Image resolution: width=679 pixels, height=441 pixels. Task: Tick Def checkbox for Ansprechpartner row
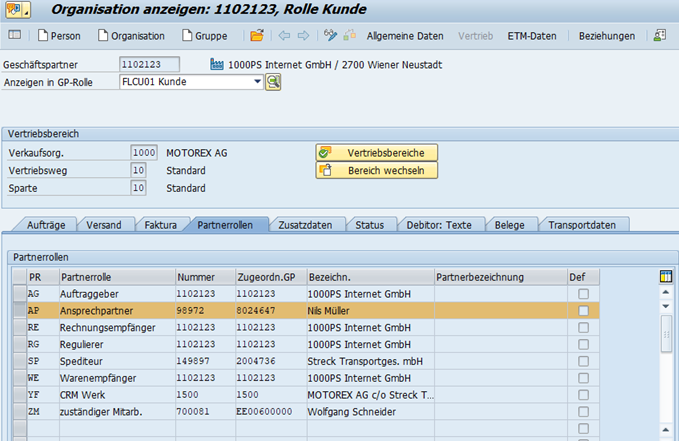click(581, 310)
